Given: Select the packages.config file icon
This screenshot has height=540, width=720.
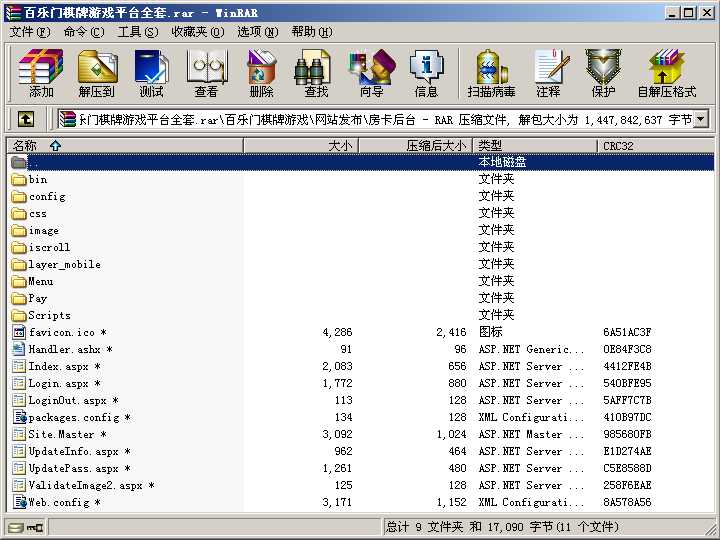Looking at the screenshot, I should point(20,417).
